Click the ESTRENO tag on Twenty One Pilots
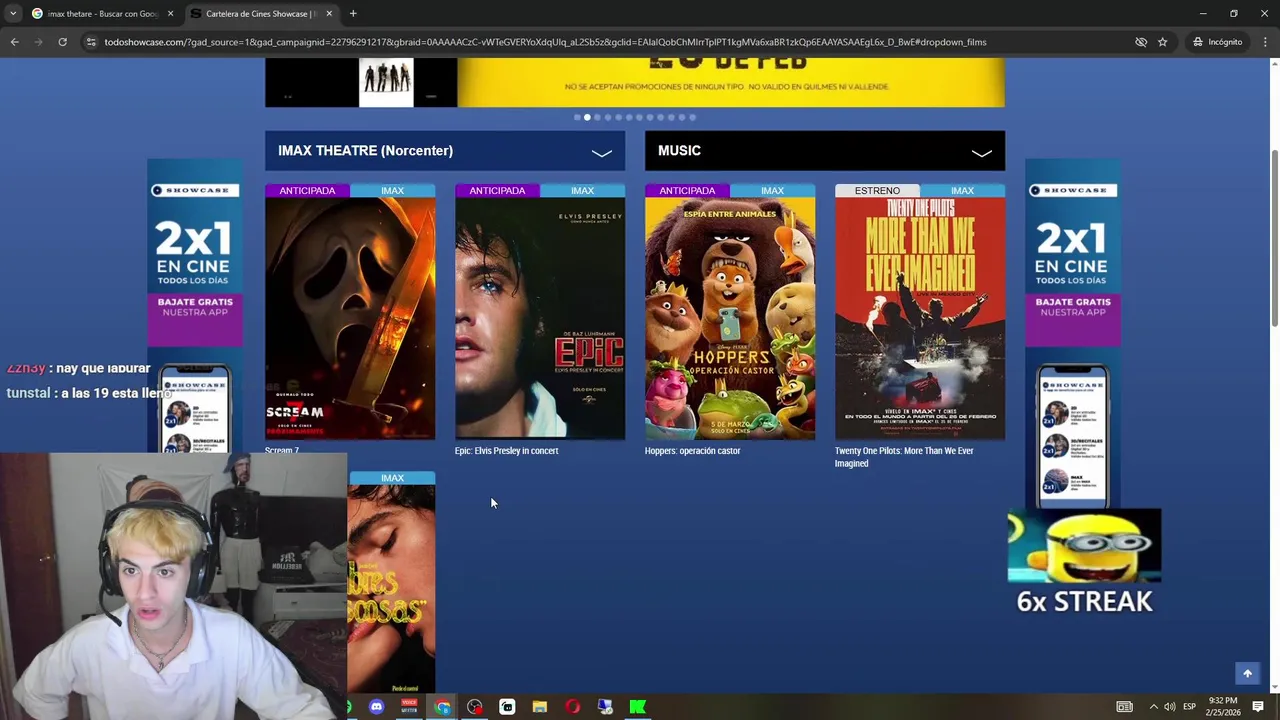 [x=877, y=191]
